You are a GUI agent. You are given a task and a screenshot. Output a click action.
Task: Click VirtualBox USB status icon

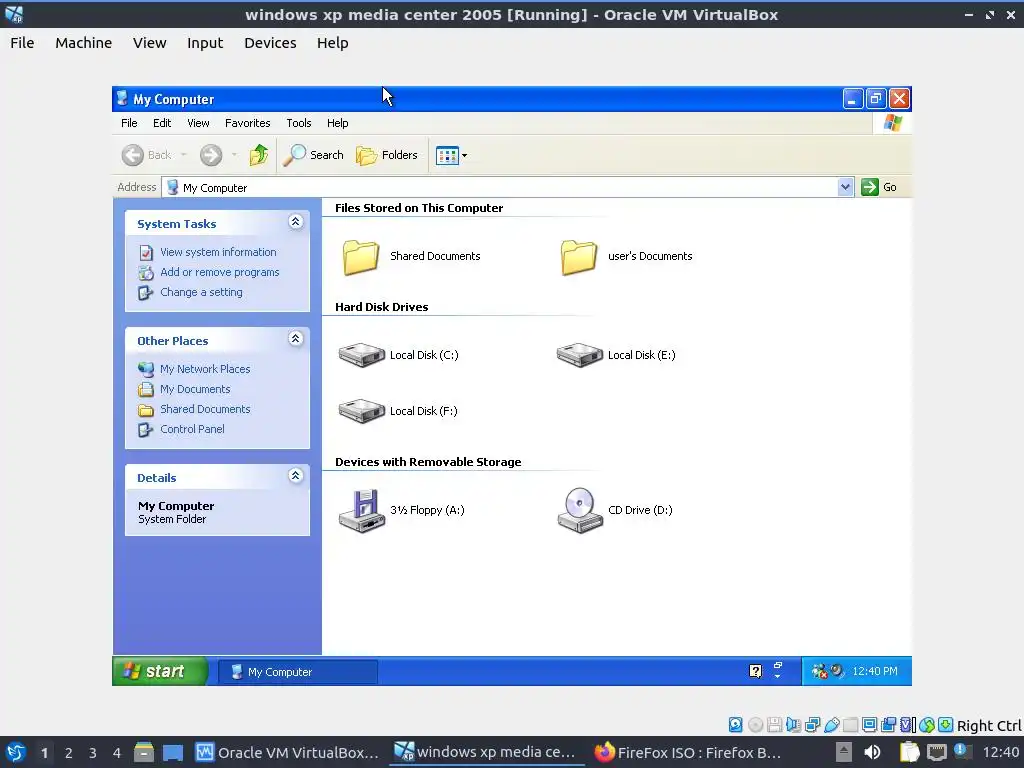click(831, 725)
